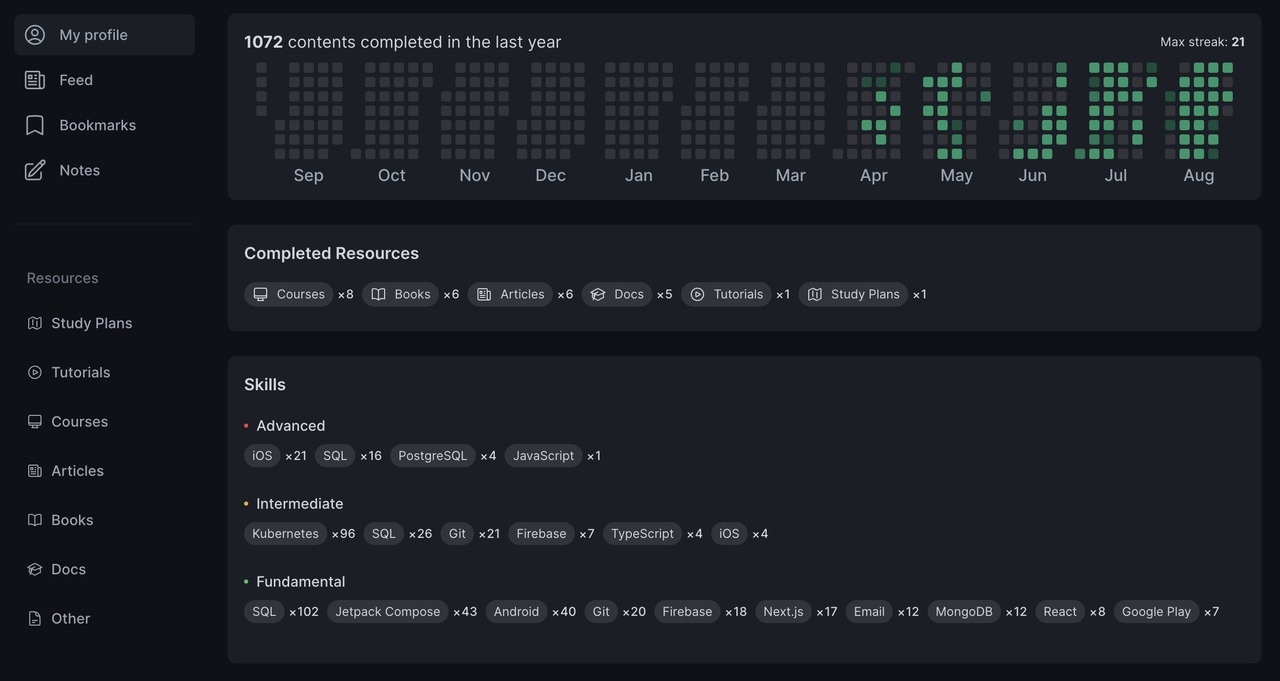This screenshot has height=681, width=1280.
Task: Select the PostgreSQL skill tag
Action: coord(433,456)
